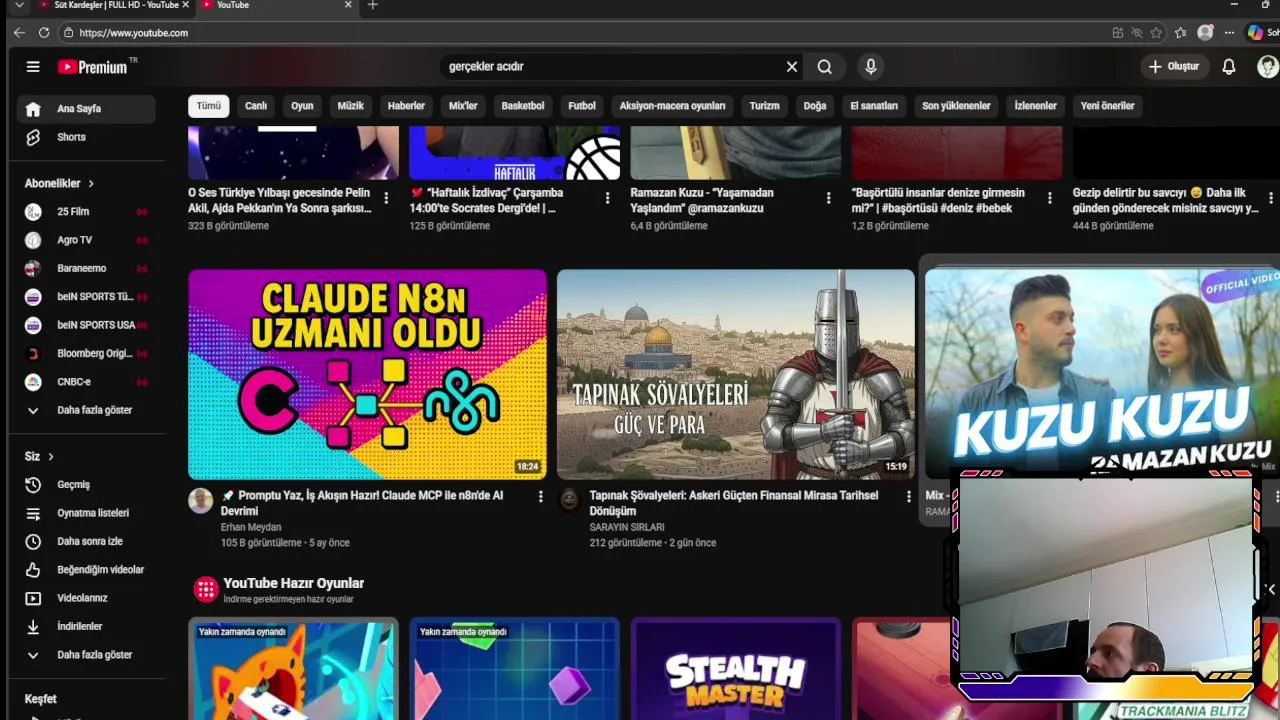Select the Oyun filter chip
Screen dimensions: 1280x720
coord(302,106)
